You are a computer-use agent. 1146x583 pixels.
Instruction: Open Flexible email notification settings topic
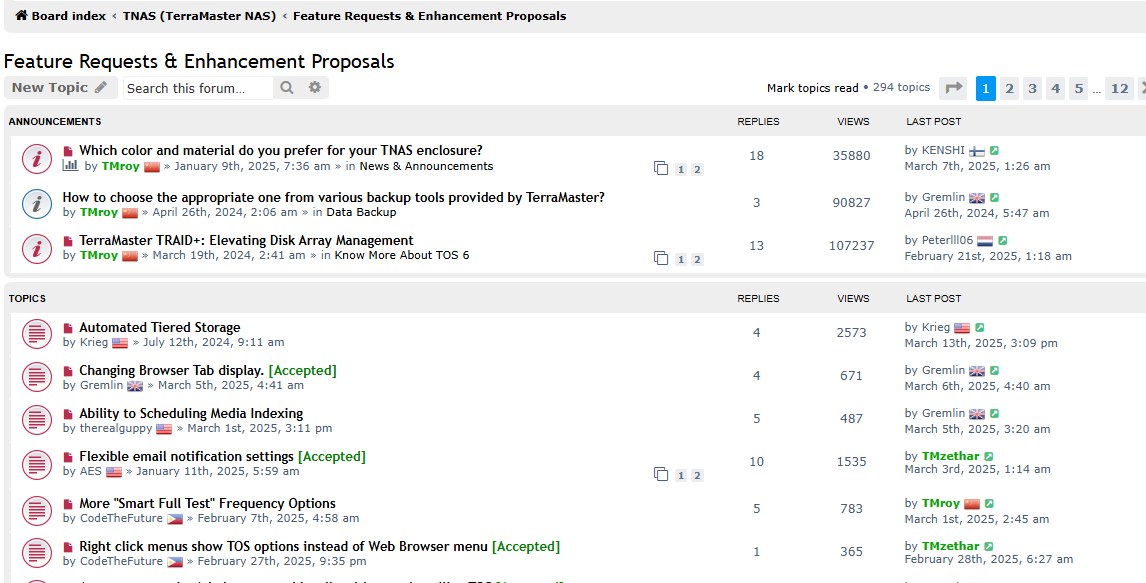tap(186, 457)
